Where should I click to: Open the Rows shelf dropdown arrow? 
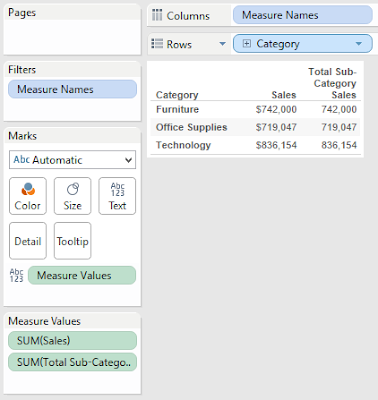pos(222,44)
